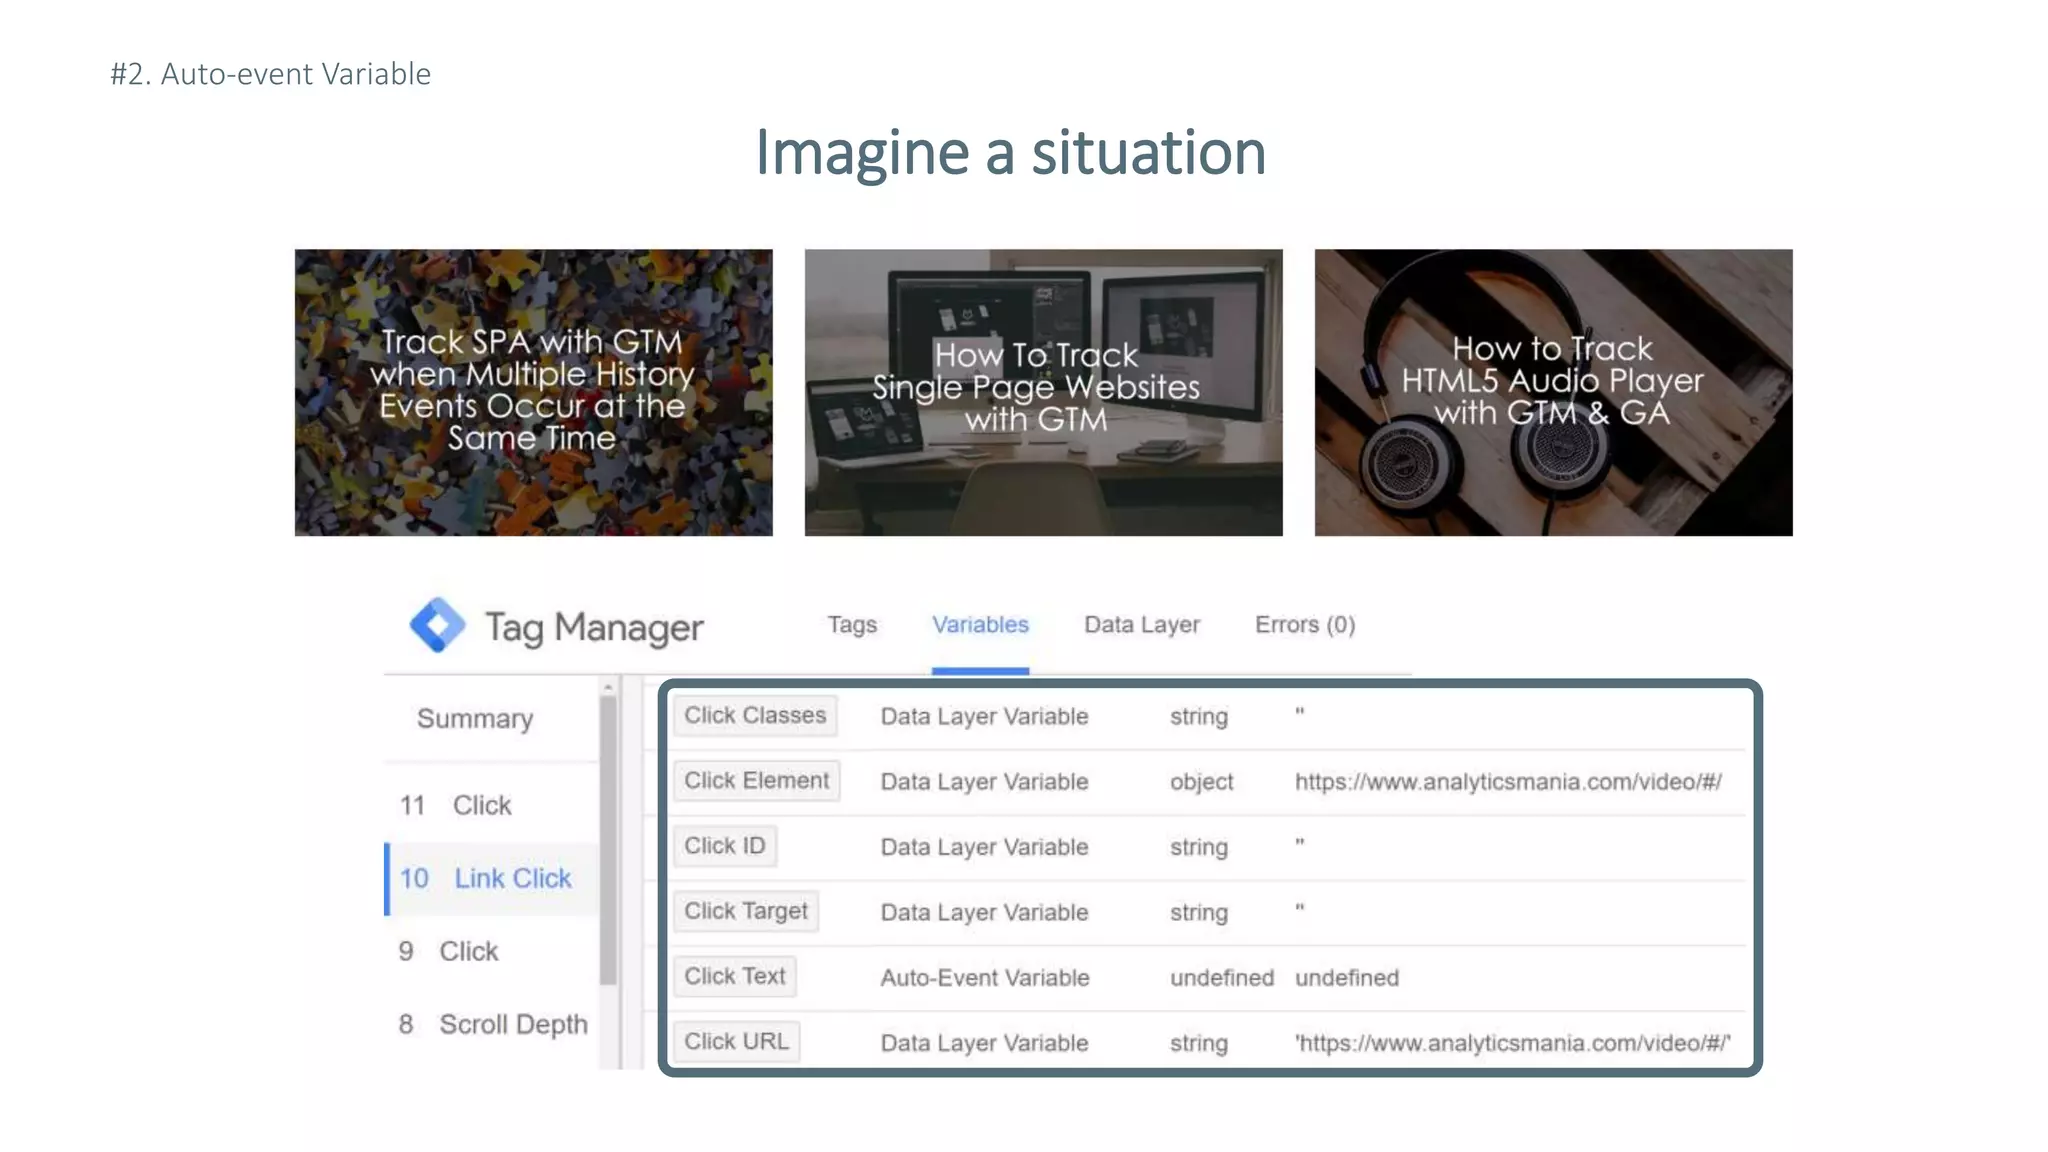This screenshot has height=1152, width=2048.
Task: Select event 8 Scroll Depth
Action: [493, 1025]
